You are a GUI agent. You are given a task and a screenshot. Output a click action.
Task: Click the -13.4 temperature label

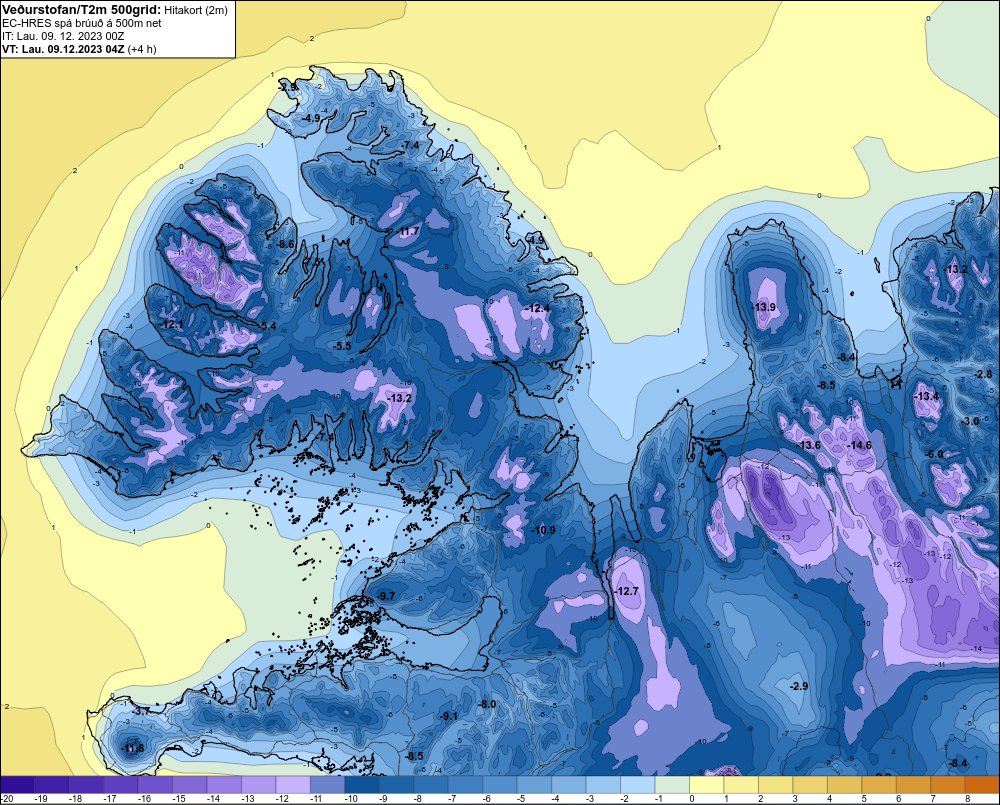point(927,396)
